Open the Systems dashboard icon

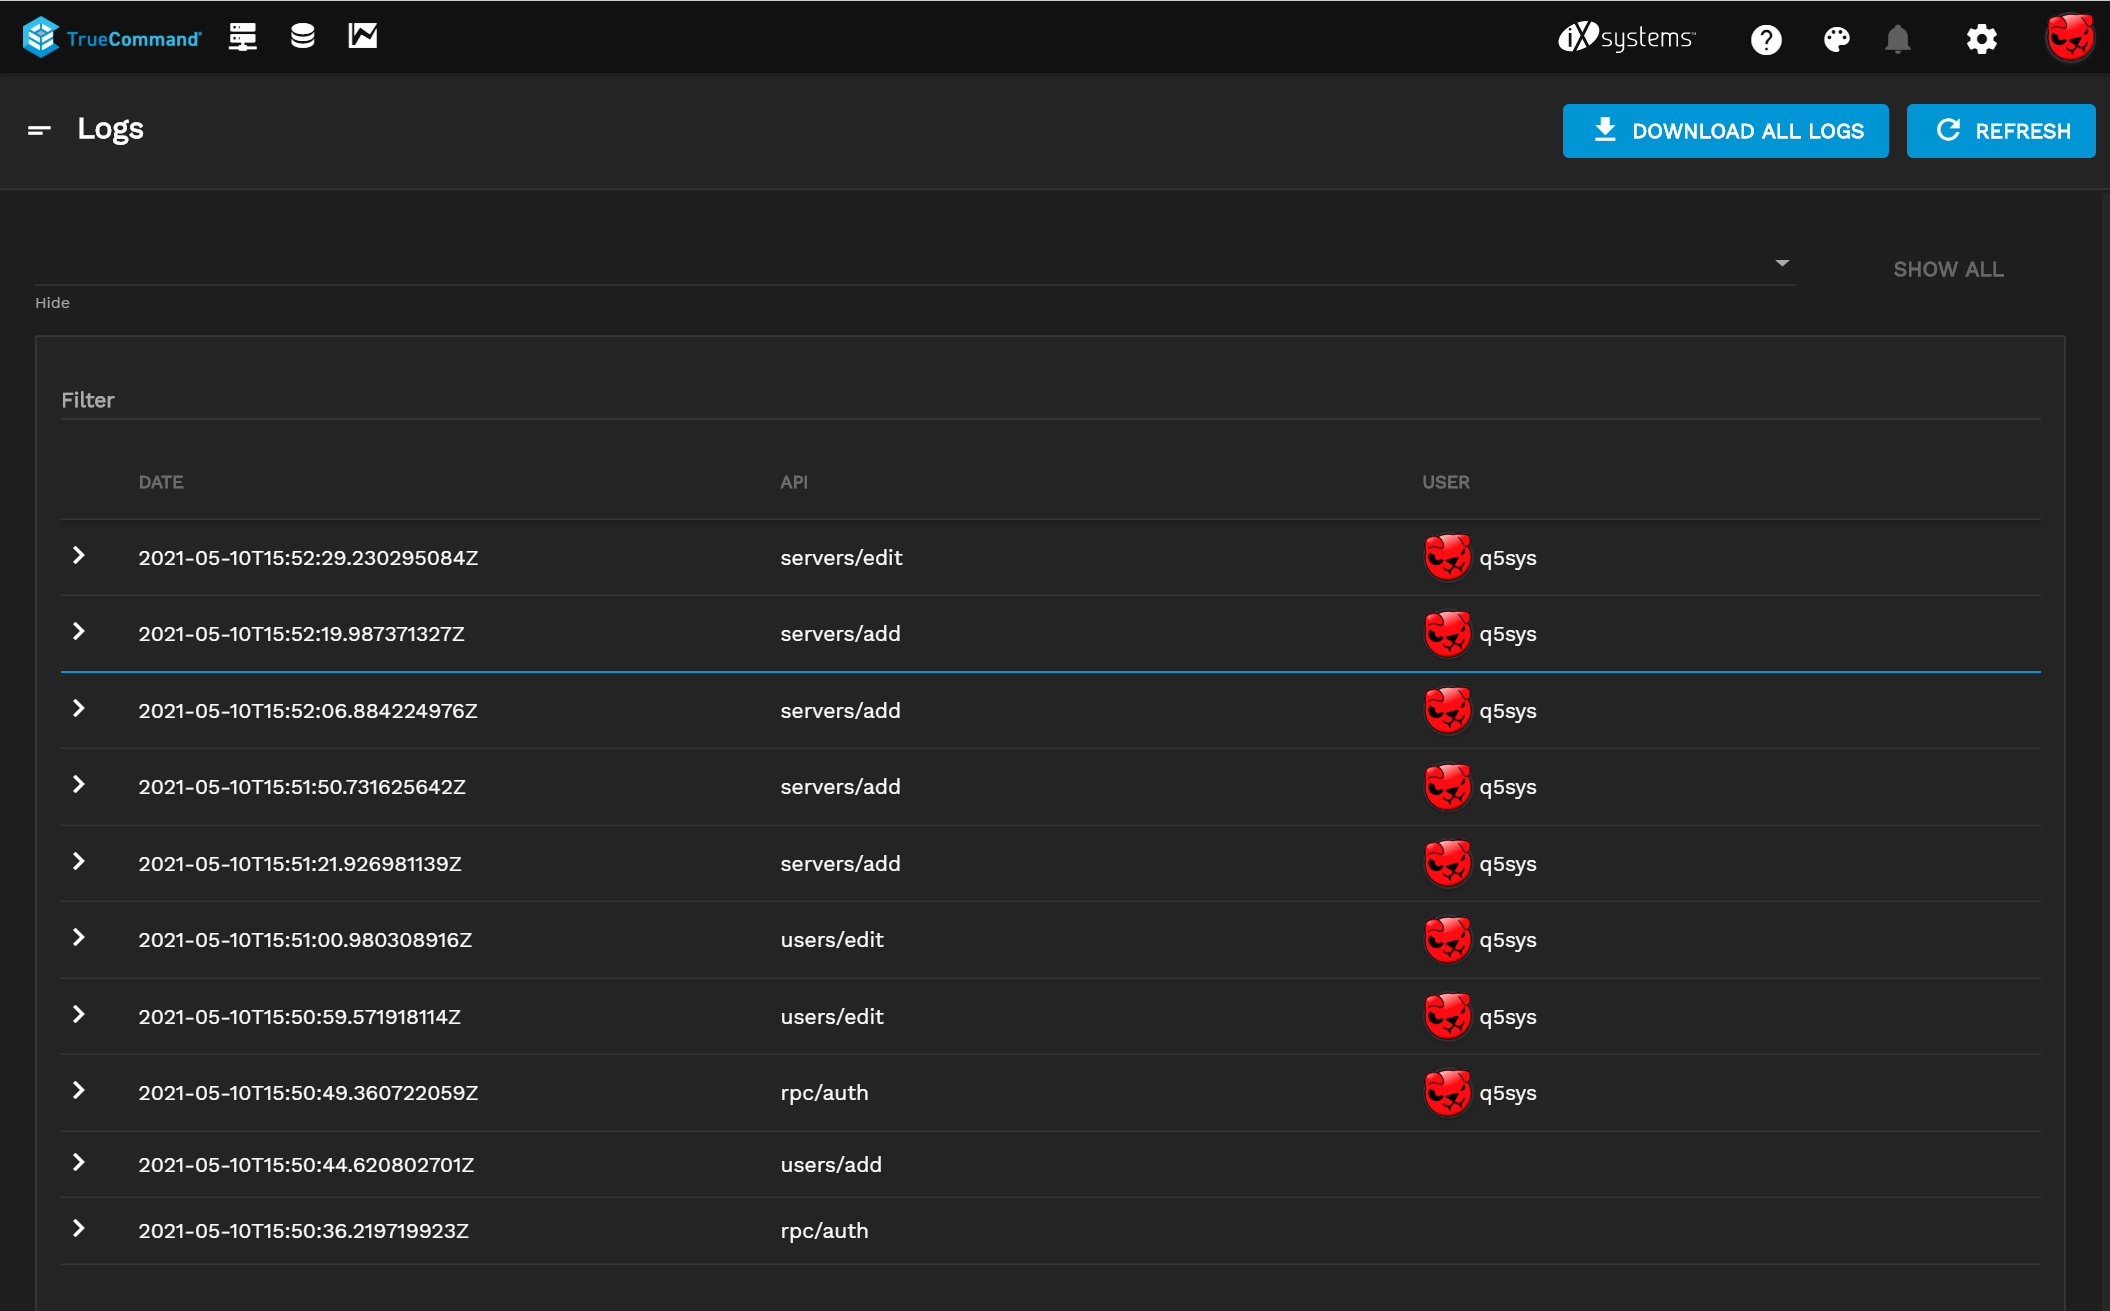click(x=241, y=36)
